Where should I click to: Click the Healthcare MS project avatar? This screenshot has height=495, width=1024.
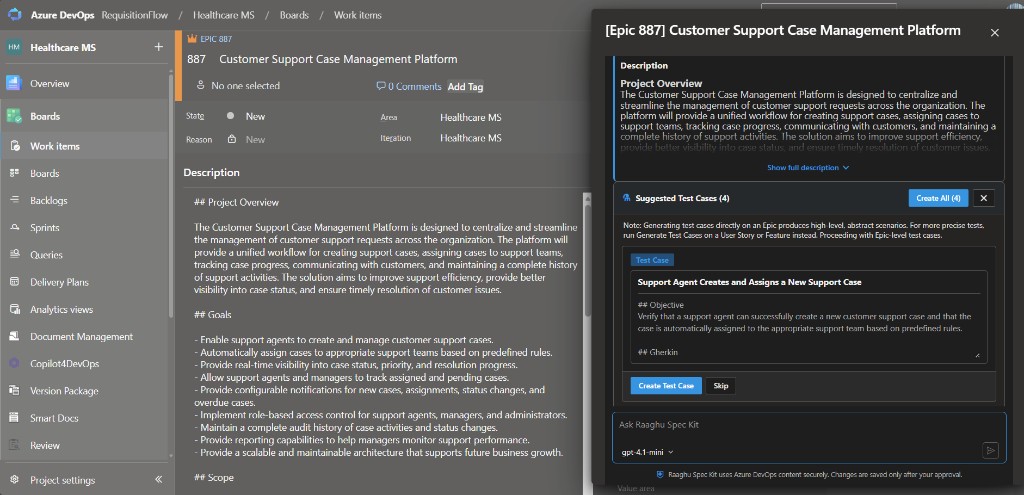(x=14, y=47)
